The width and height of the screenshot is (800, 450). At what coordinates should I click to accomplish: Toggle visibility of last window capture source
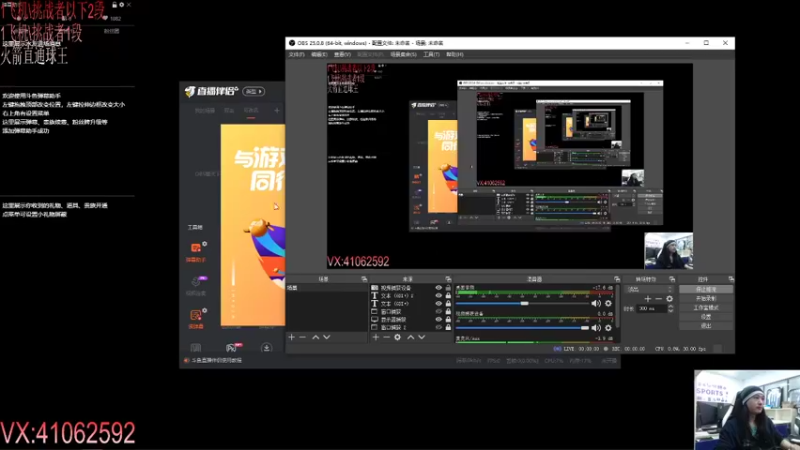(438, 327)
